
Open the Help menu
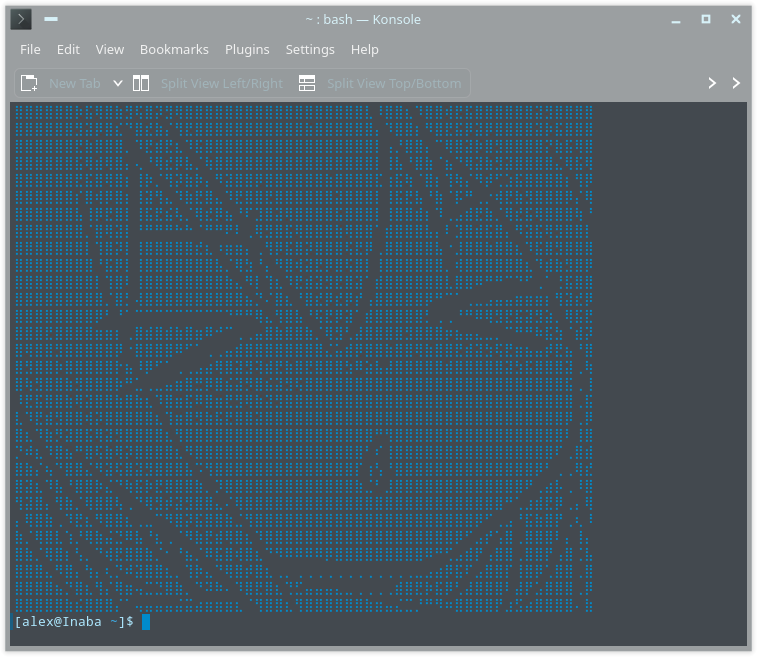pyautogui.click(x=364, y=49)
